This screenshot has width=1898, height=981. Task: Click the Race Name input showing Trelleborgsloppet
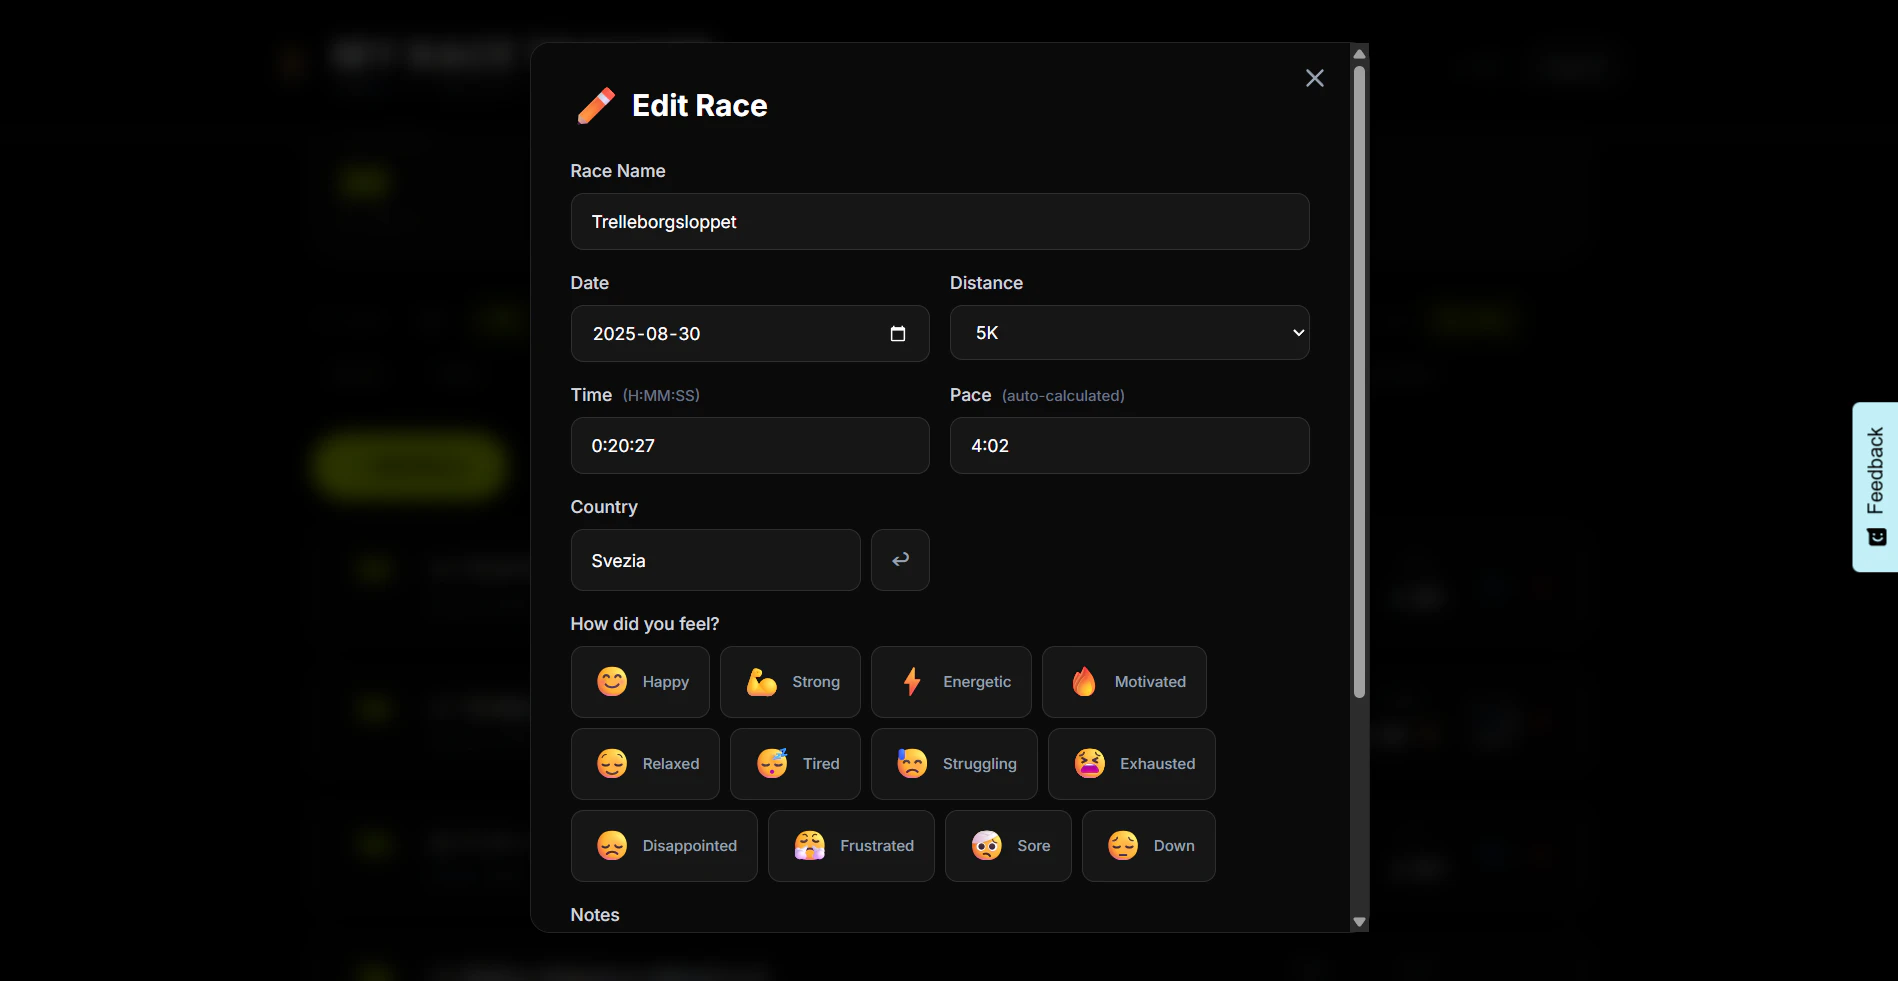pos(939,221)
